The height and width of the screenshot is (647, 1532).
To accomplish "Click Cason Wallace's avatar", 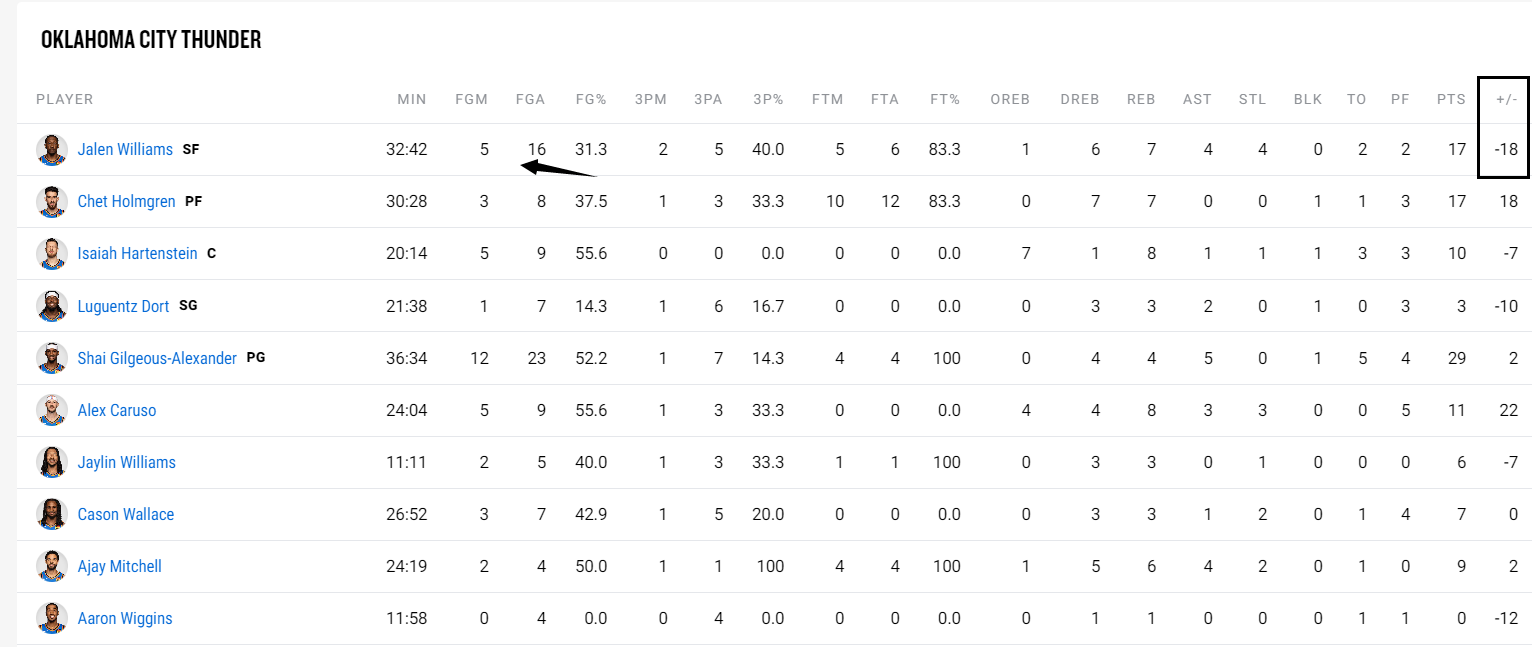I will coord(52,514).
